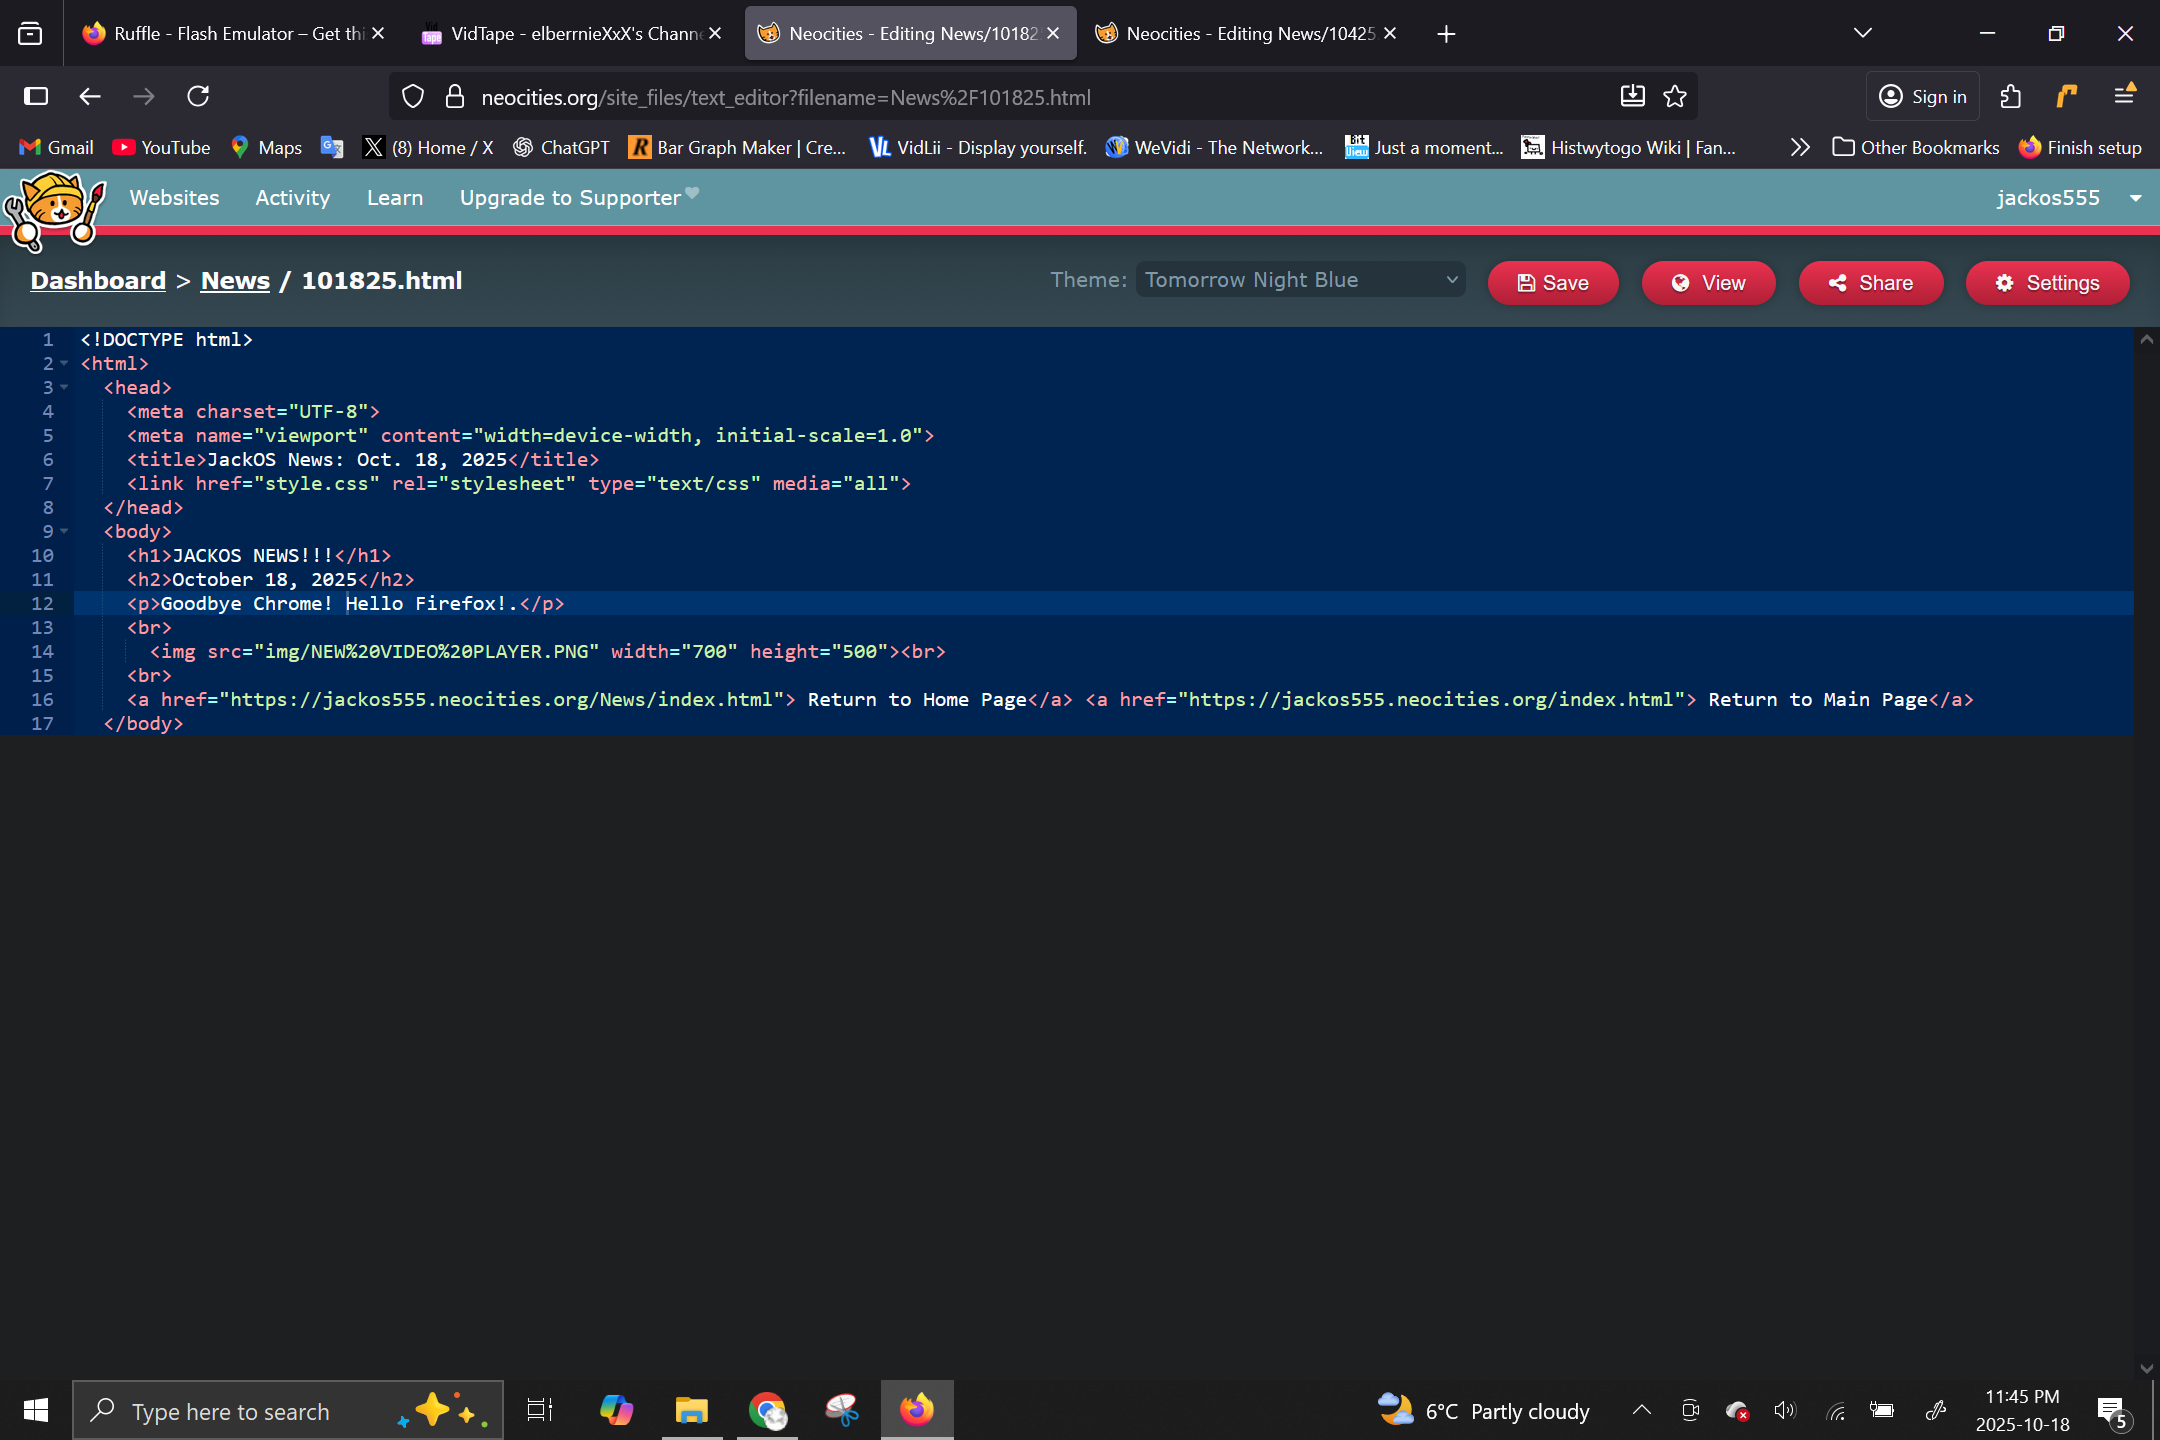Open the Activity menu item
Screen dimensions: 2160x1440
point(292,198)
